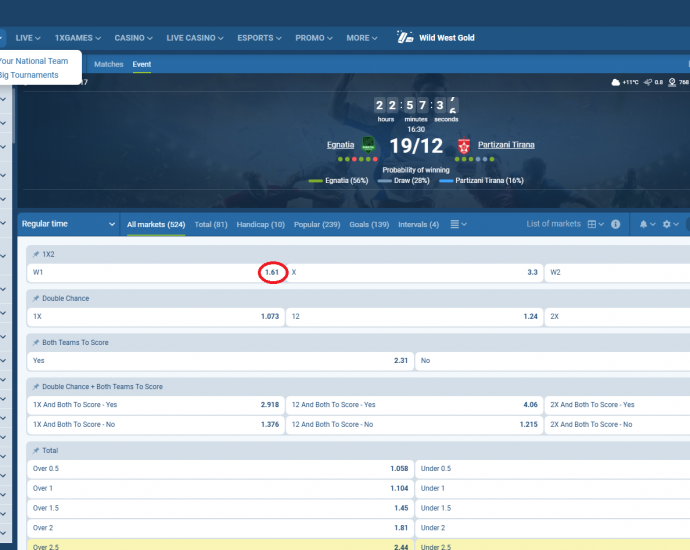
Task: Switch to the Matches tab
Action: (109, 64)
